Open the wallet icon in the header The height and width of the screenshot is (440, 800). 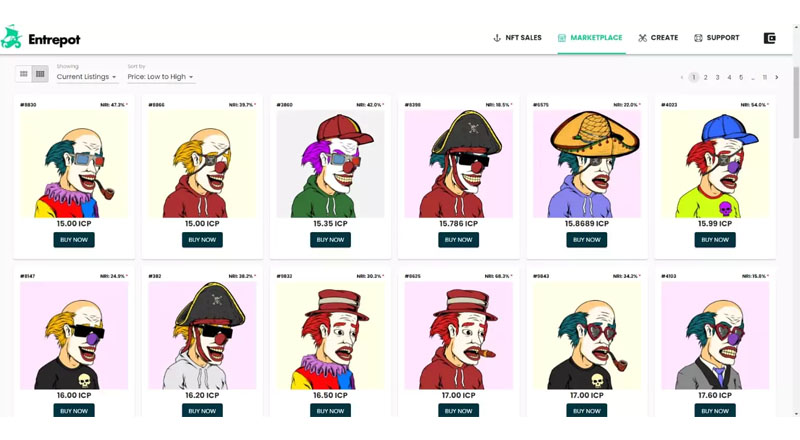tap(769, 38)
